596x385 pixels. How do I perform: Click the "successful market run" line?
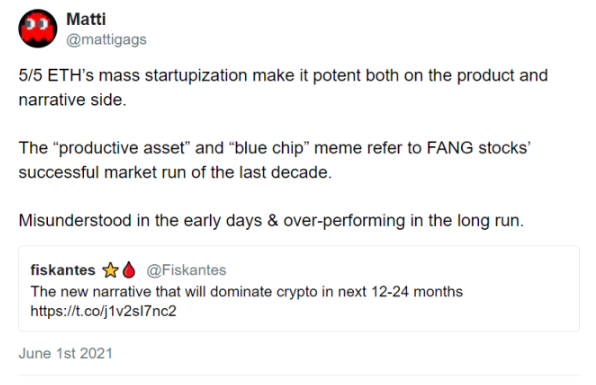[175, 173]
